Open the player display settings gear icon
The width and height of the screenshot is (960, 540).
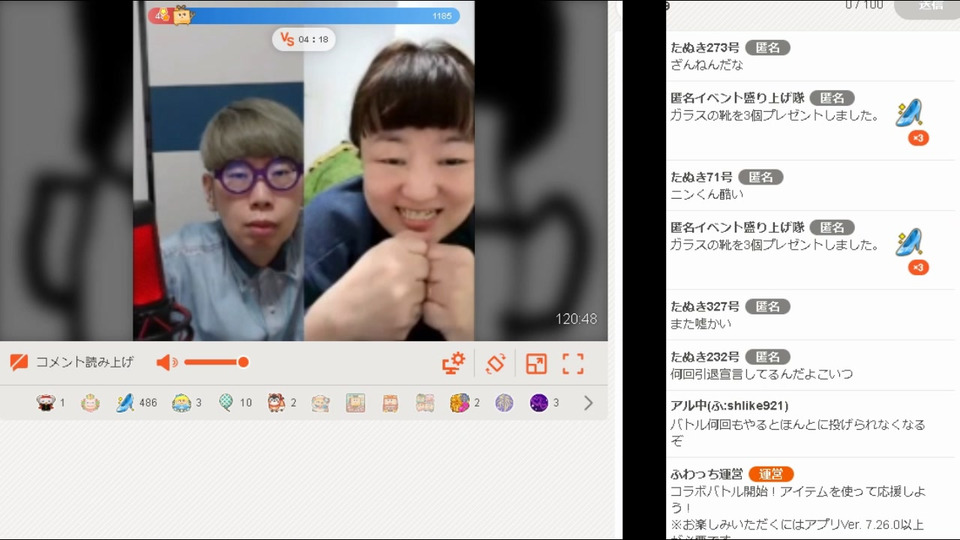tap(454, 363)
